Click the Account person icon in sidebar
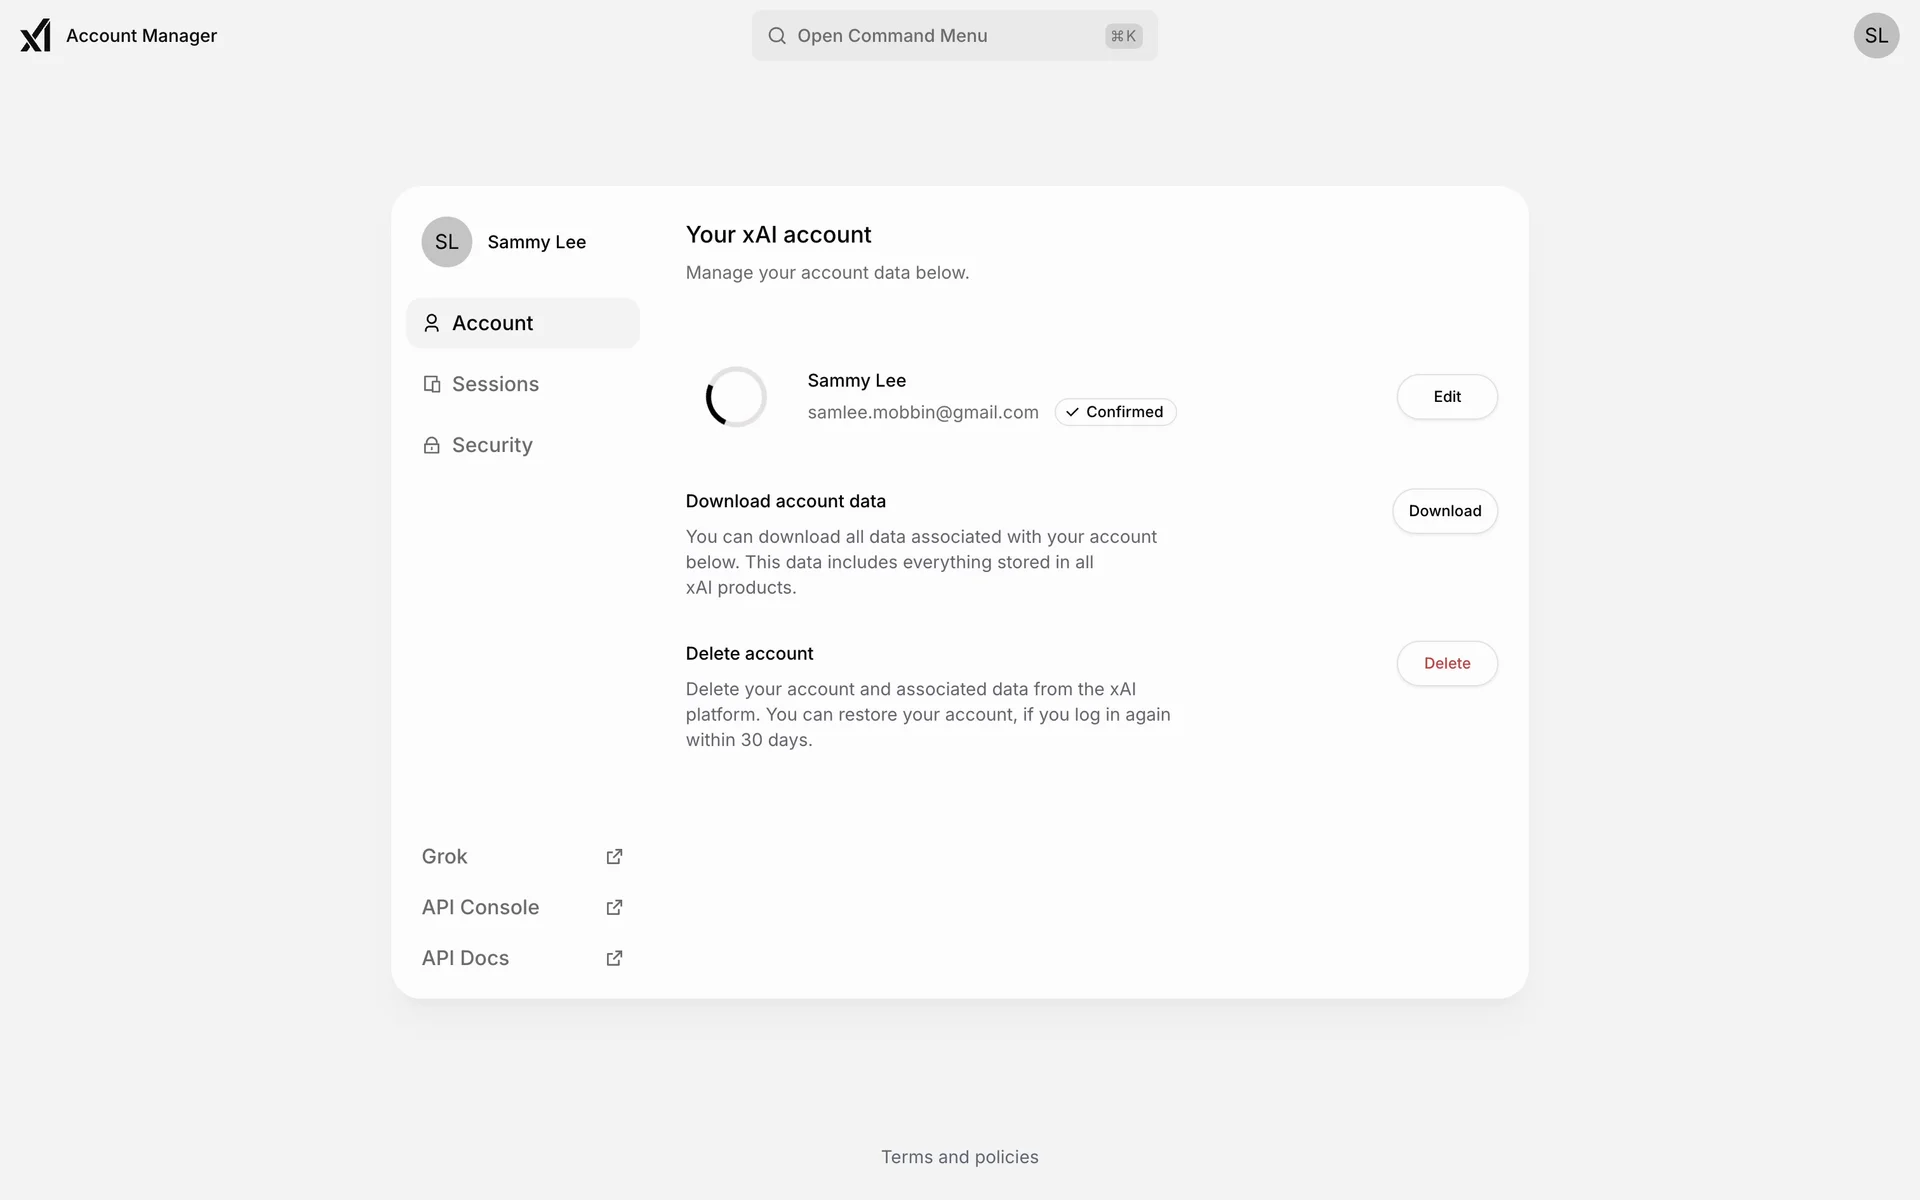Viewport: 1920px width, 1200px height. coord(432,323)
